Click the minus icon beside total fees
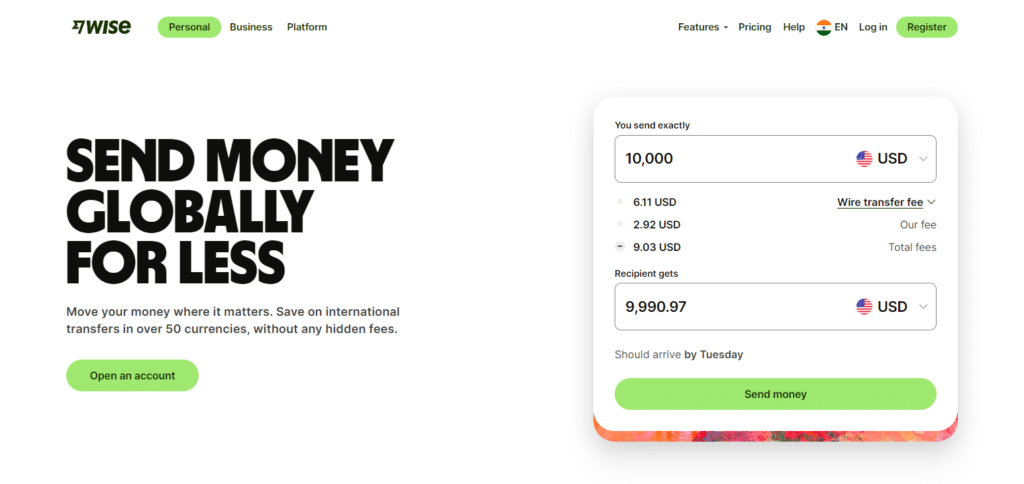 point(620,247)
